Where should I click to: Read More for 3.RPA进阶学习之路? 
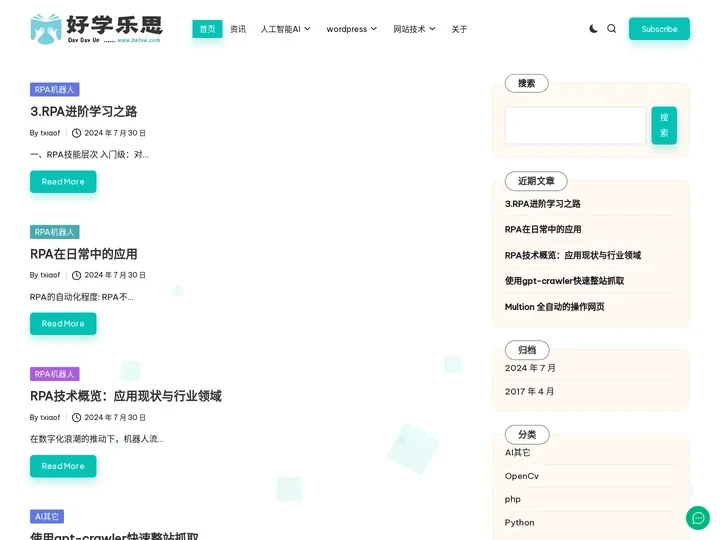[63, 182]
